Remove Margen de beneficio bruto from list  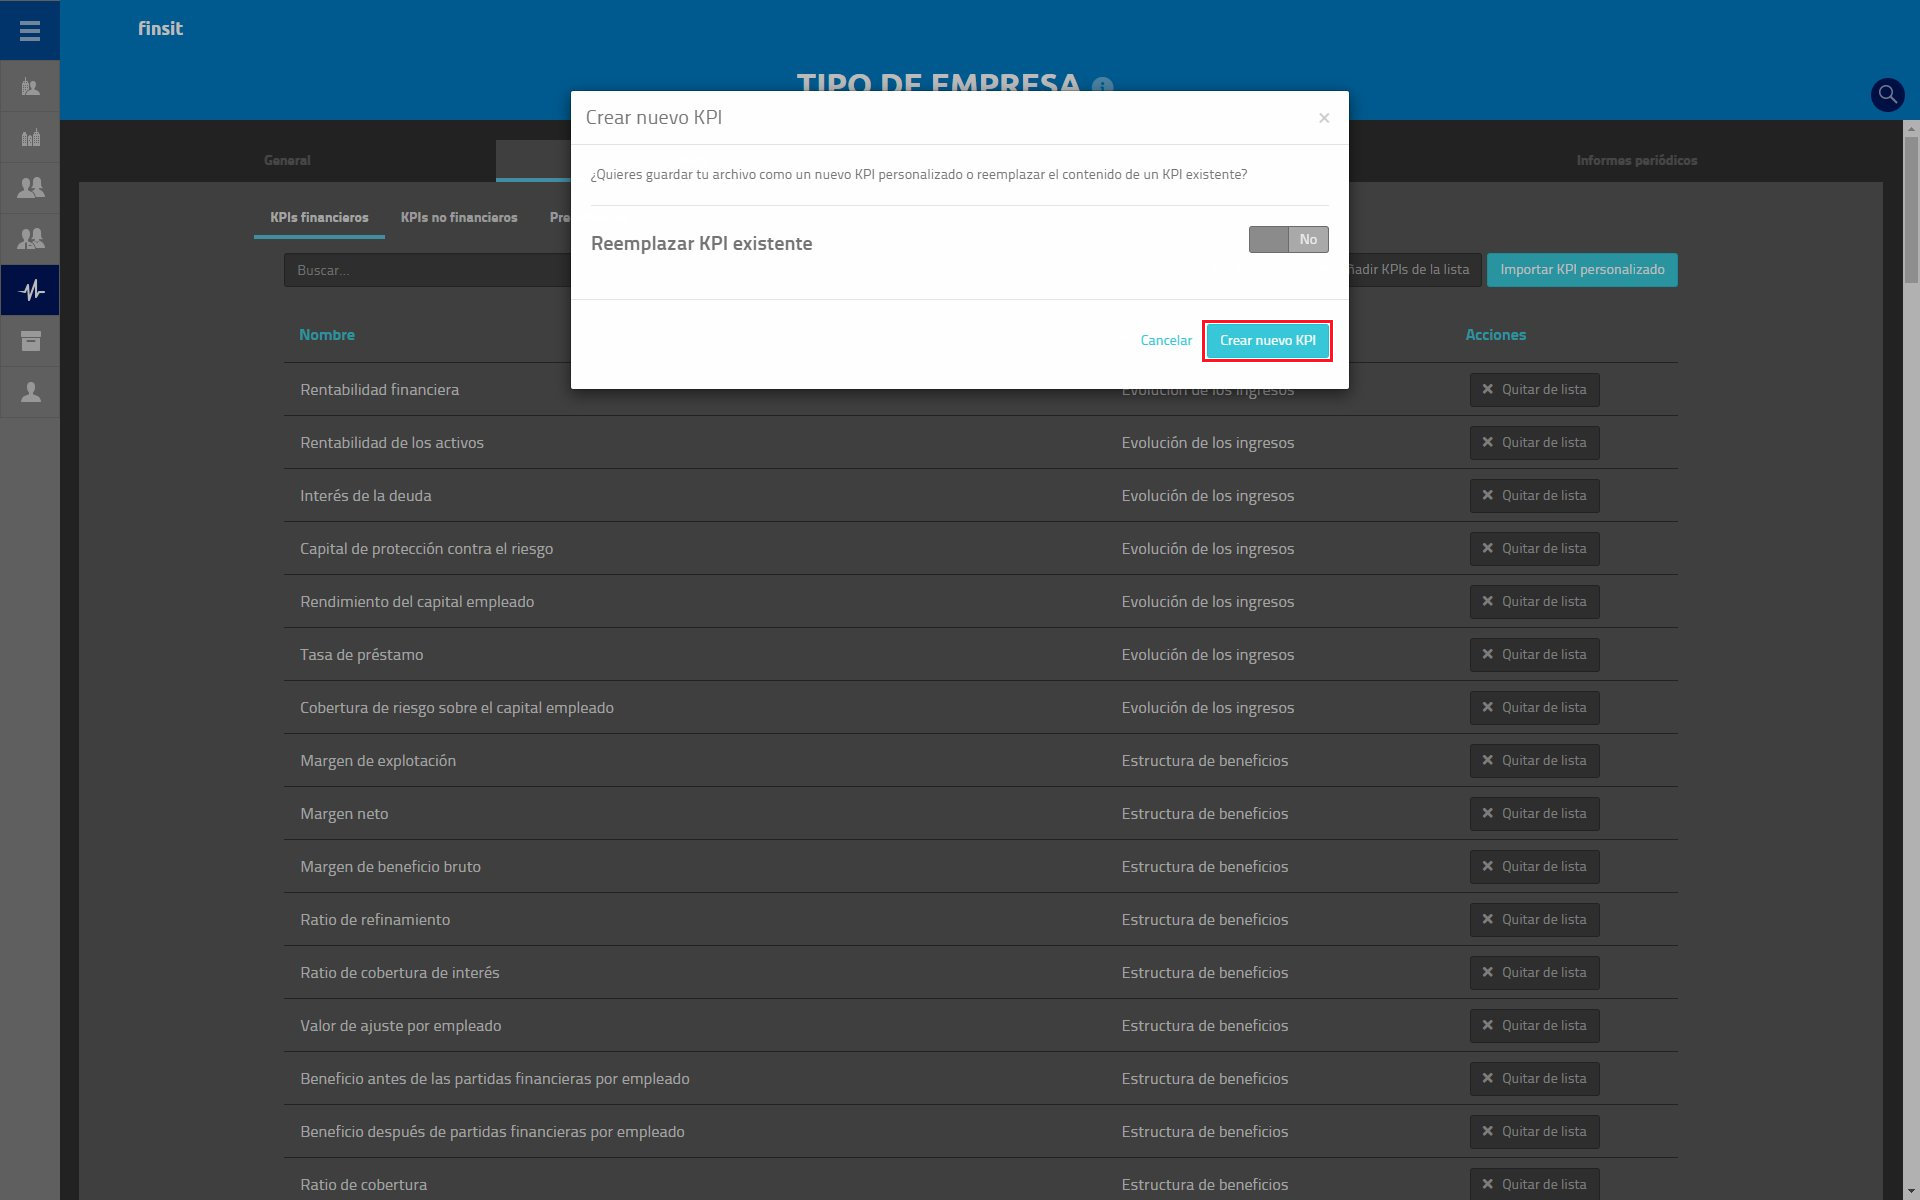tap(1534, 867)
